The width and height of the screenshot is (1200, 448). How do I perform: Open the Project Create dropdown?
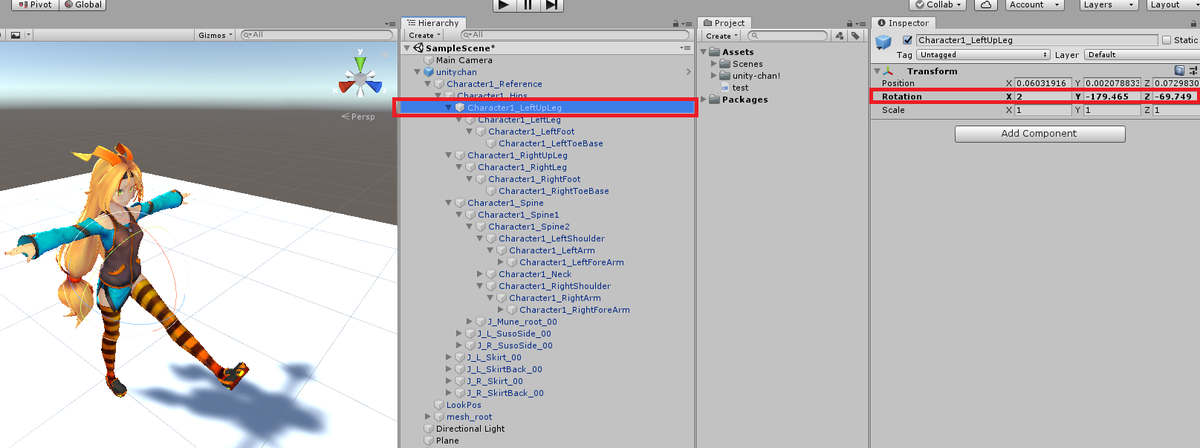[x=722, y=35]
